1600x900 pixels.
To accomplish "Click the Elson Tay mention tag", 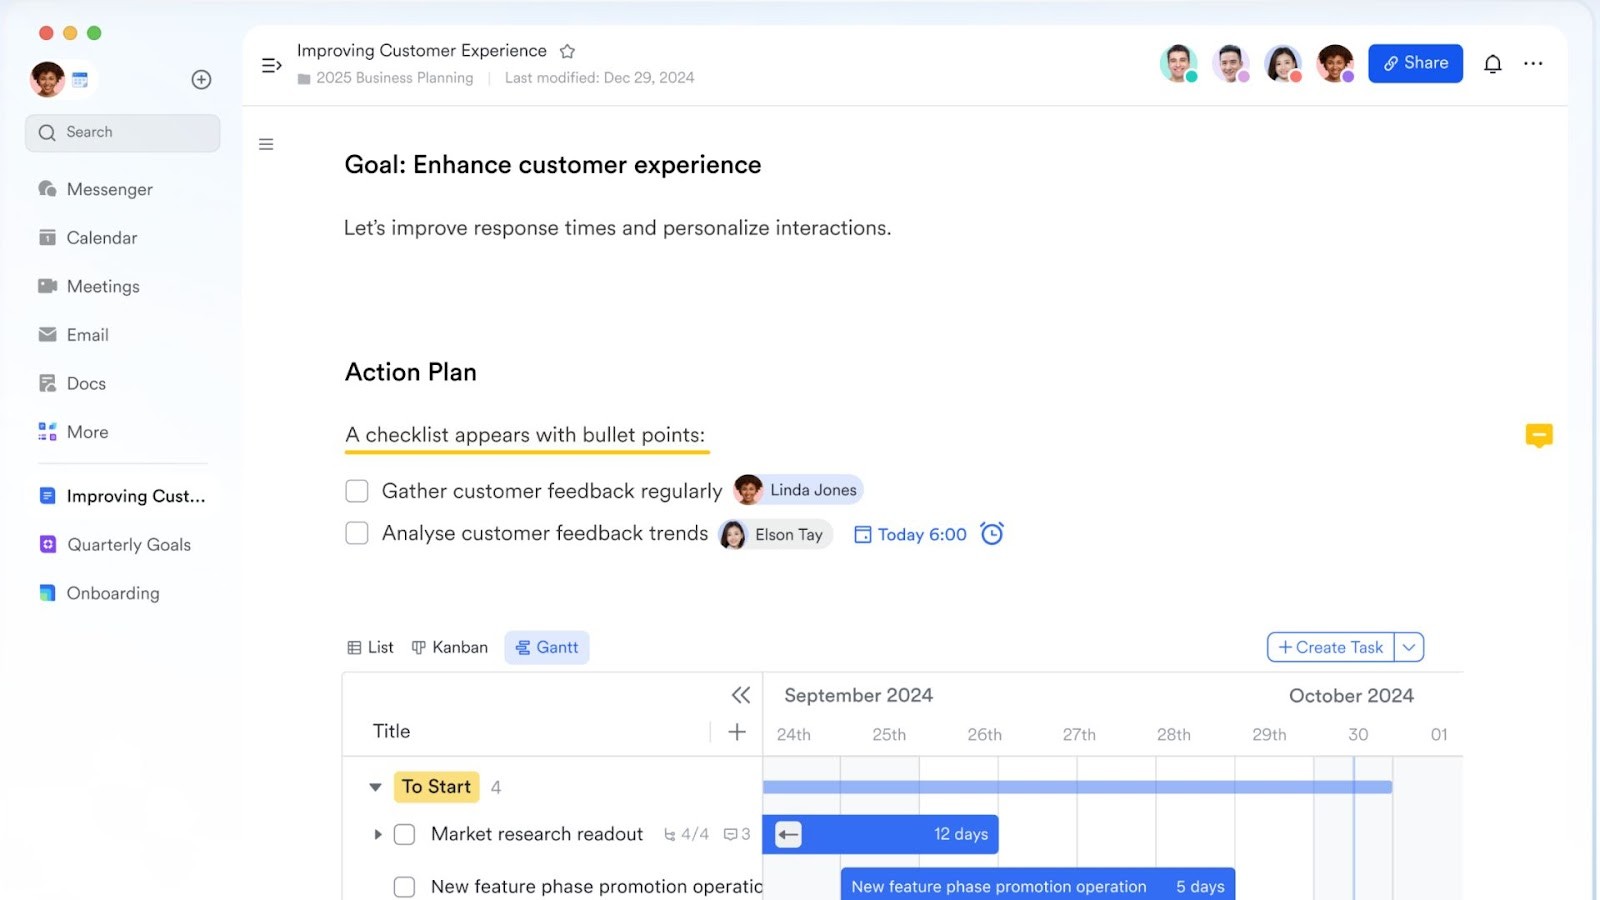I will tap(776, 534).
